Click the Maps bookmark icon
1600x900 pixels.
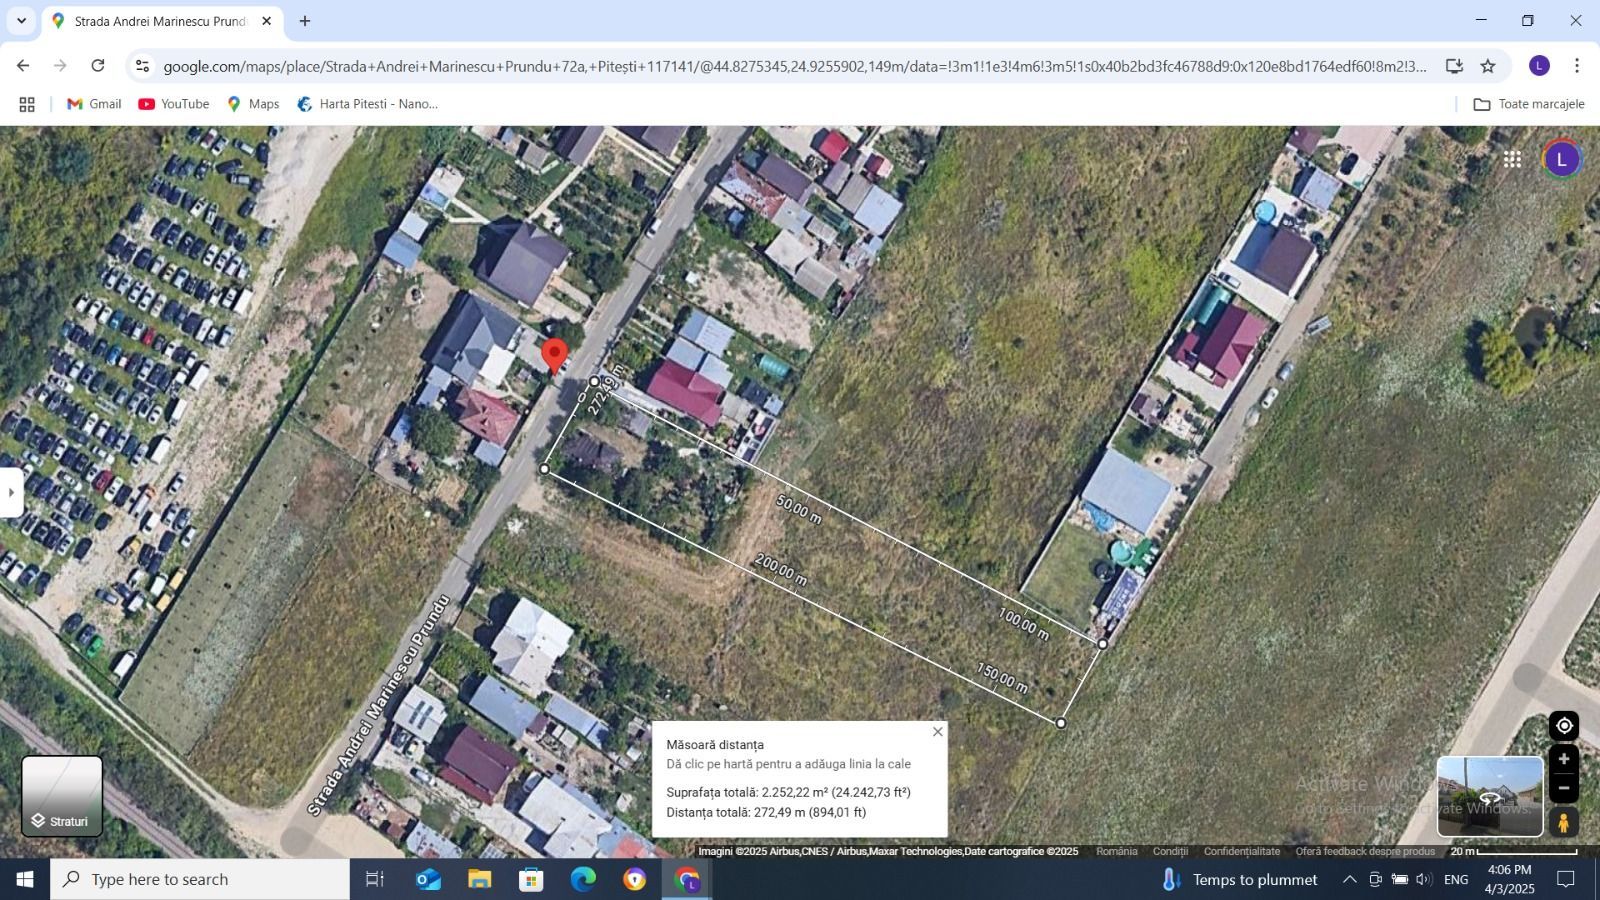click(234, 103)
